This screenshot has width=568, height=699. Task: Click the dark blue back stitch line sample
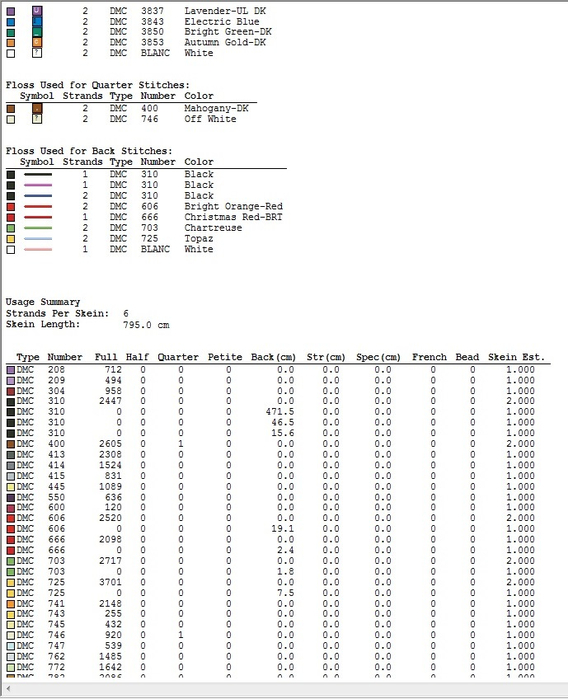(x=38, y=196)
